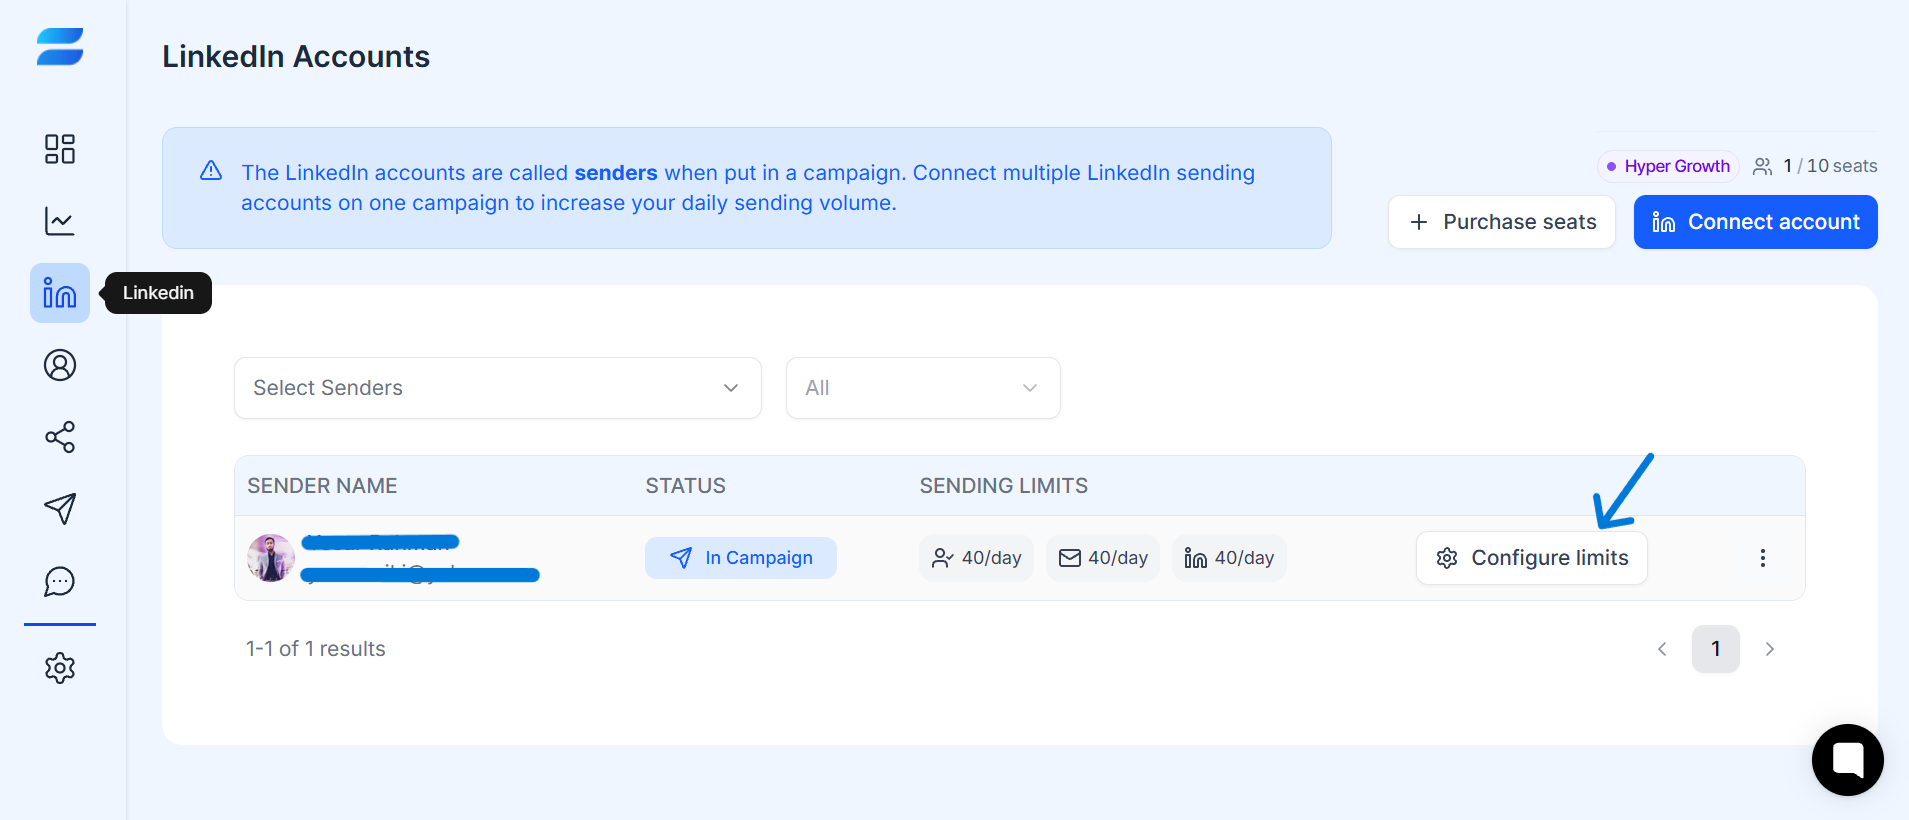The image size is (1909, 820).
Task: Select the LinkedIn icon in sidebar
Action: tap(60, 293)
